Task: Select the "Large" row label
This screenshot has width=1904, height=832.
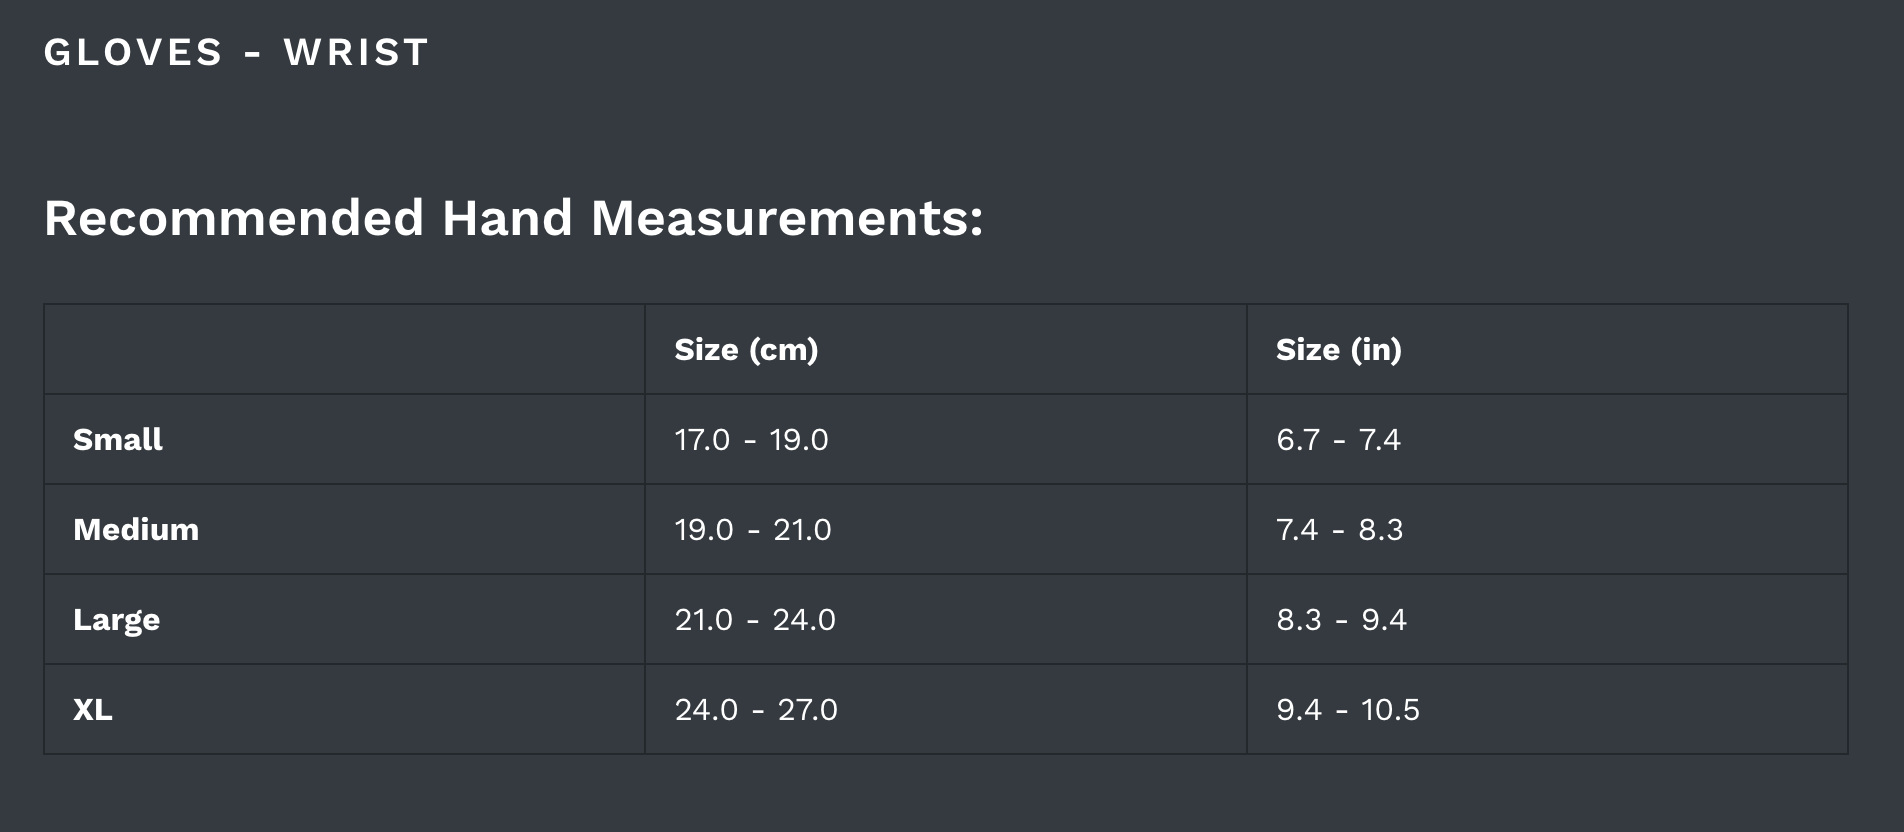Action: coord(116,620)
